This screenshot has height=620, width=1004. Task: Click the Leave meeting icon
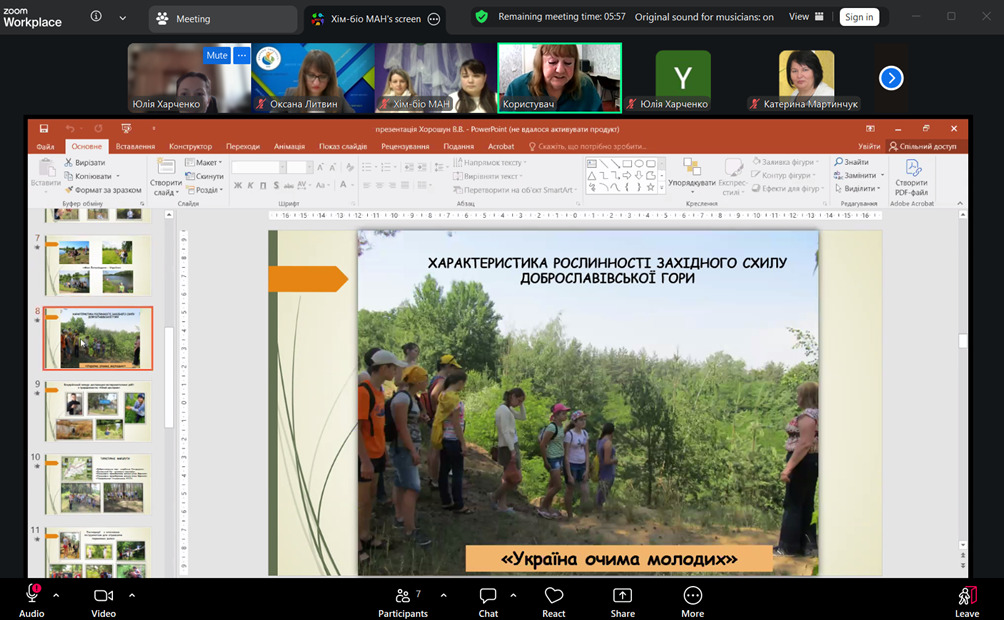(x=966, y=596)
